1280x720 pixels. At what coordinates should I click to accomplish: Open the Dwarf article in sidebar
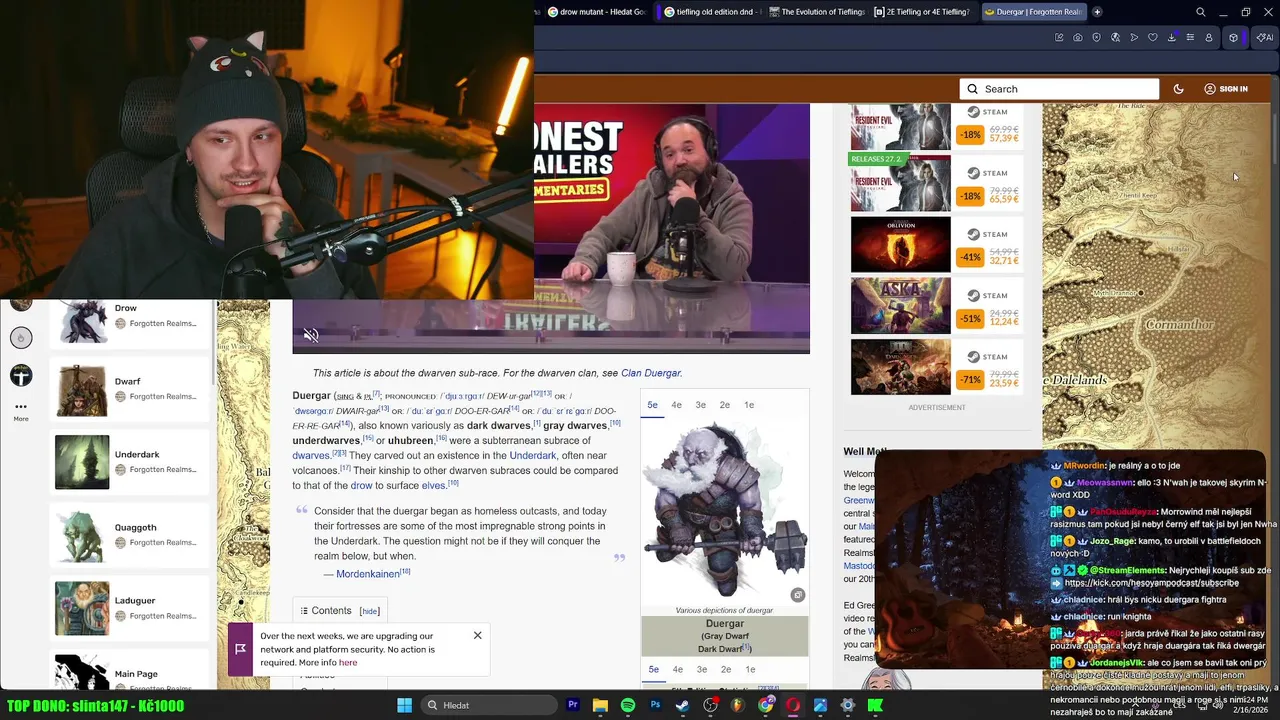(x=128, y=389)
